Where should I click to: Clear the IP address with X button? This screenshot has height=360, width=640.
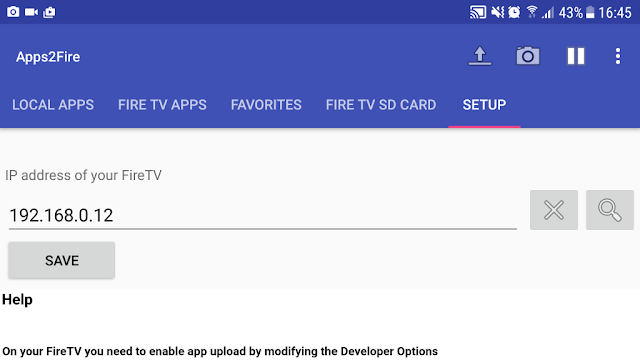[554, 210]
